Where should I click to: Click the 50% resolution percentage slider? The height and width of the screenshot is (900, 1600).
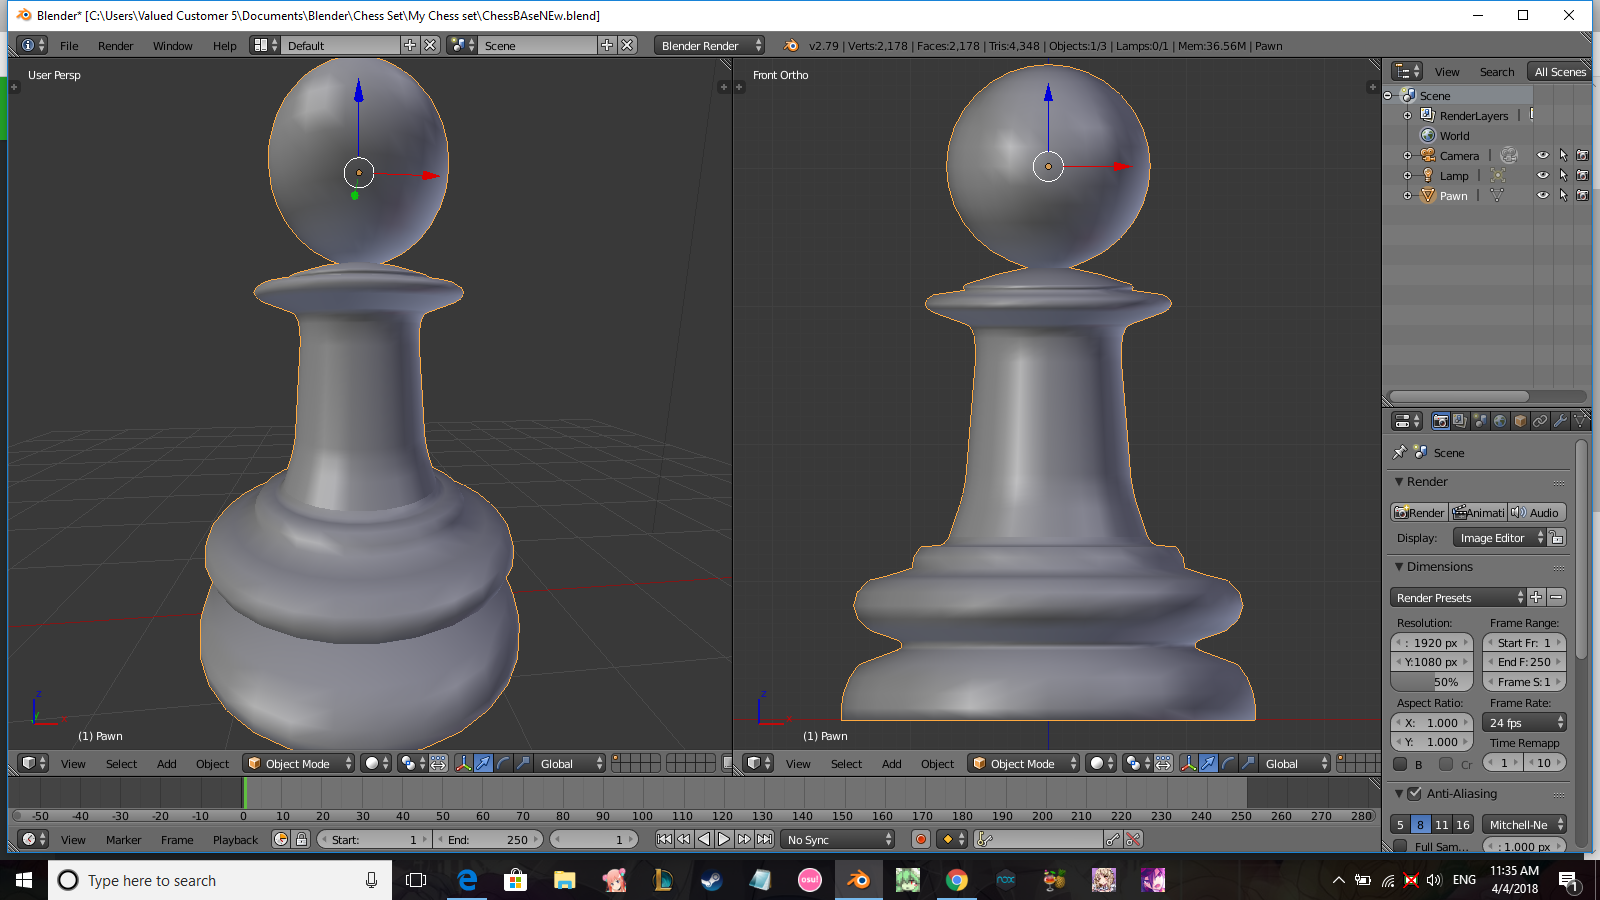pos(1432,681)
